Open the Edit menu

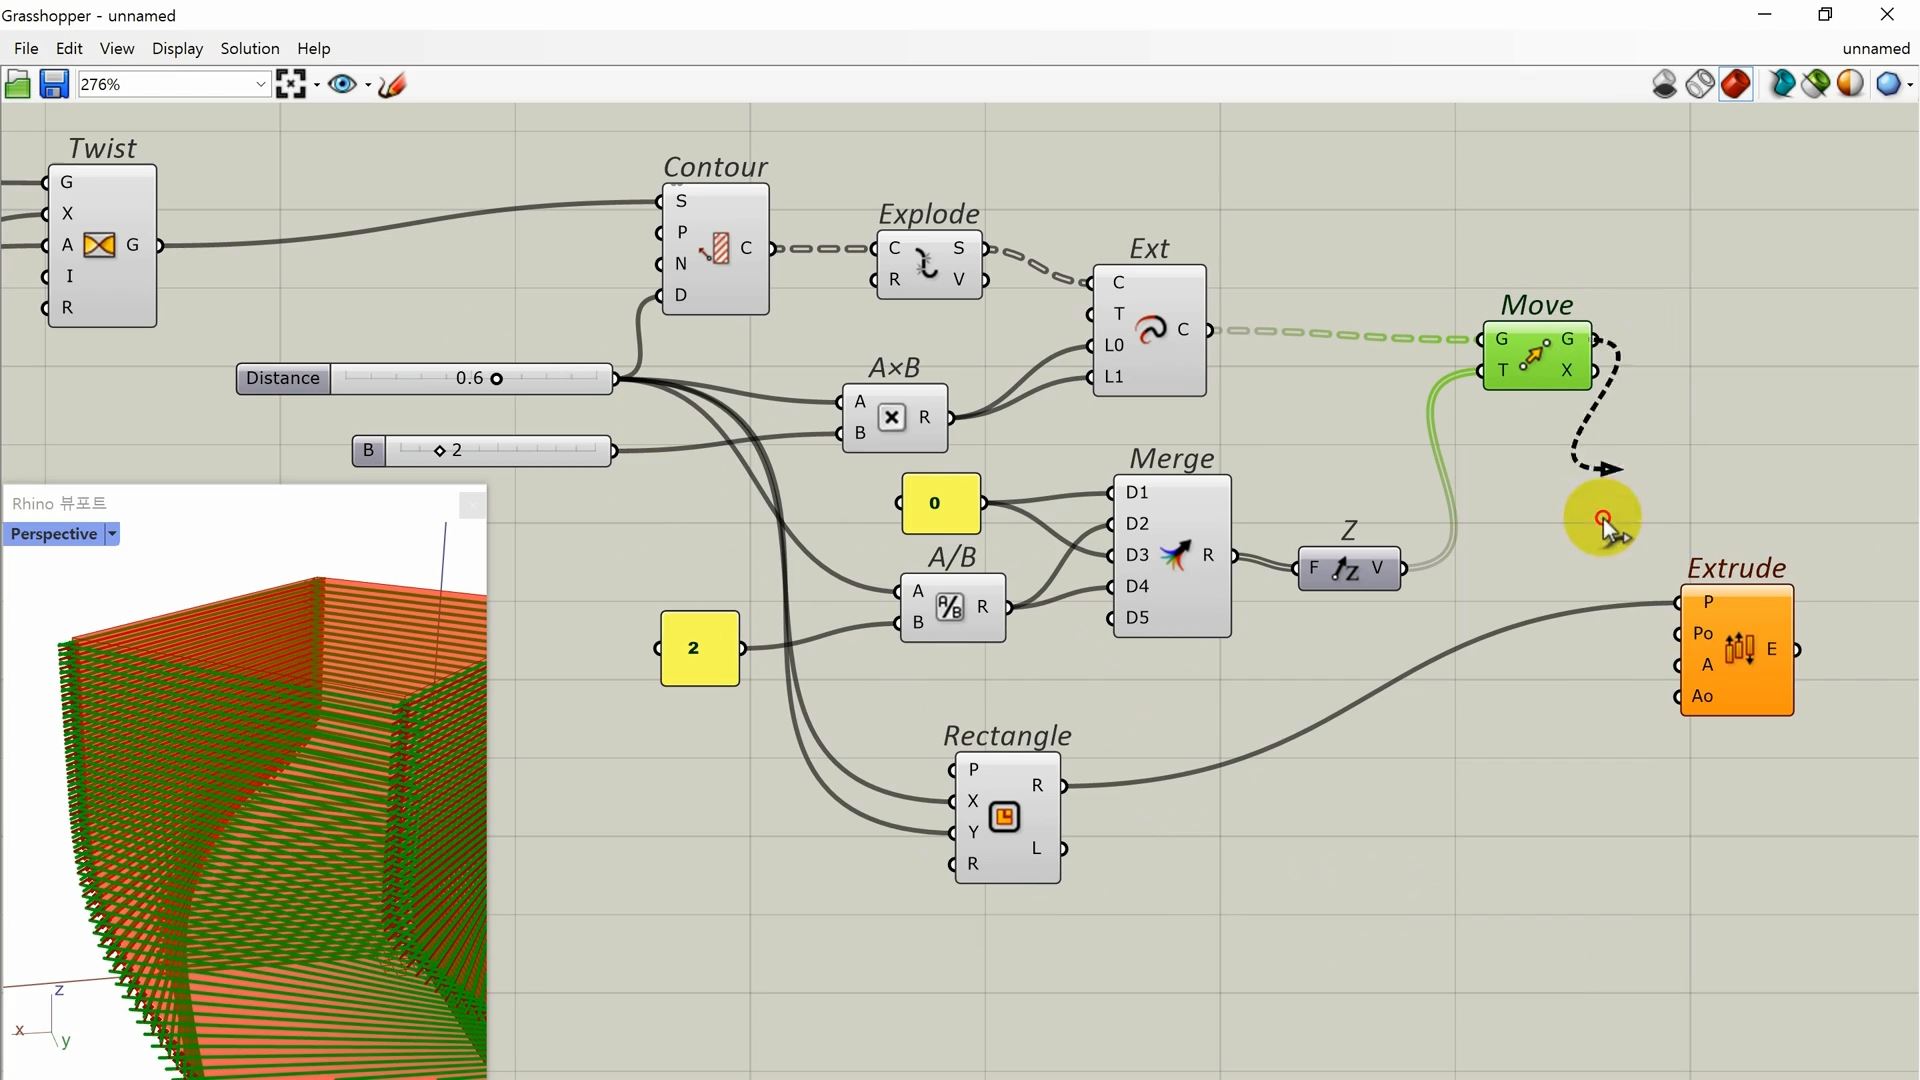[69, 48]
